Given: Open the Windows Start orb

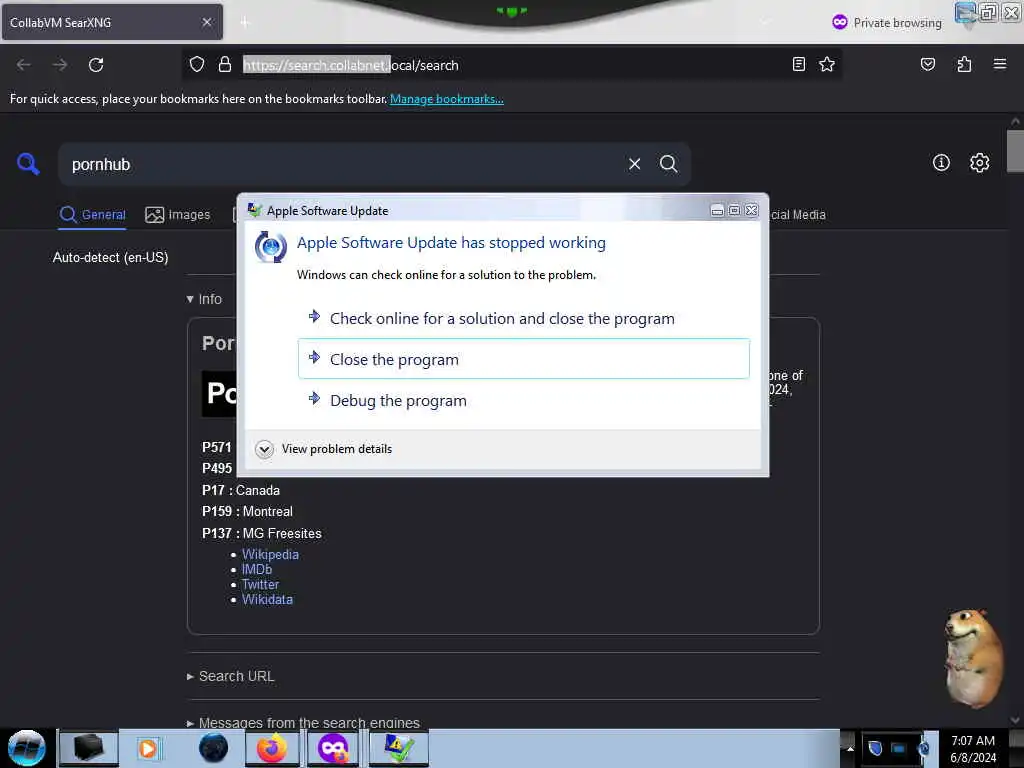Looking at the screenshot, I should pyautogui.click(x=26, y=748).
